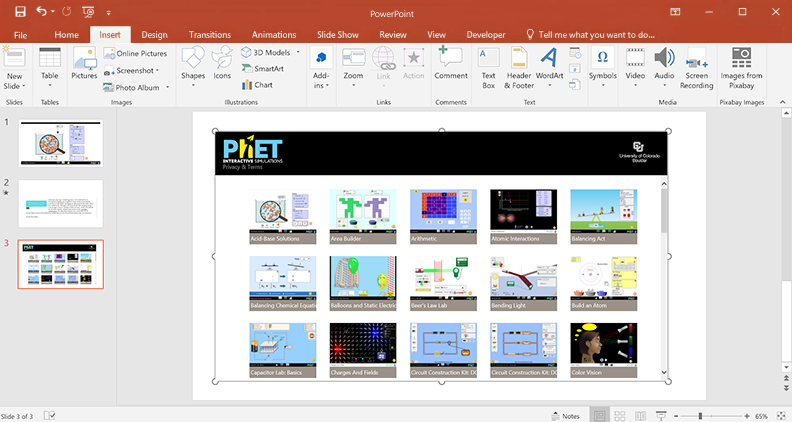
Task: Open the Screenshot dropdown
Action: 132,71
